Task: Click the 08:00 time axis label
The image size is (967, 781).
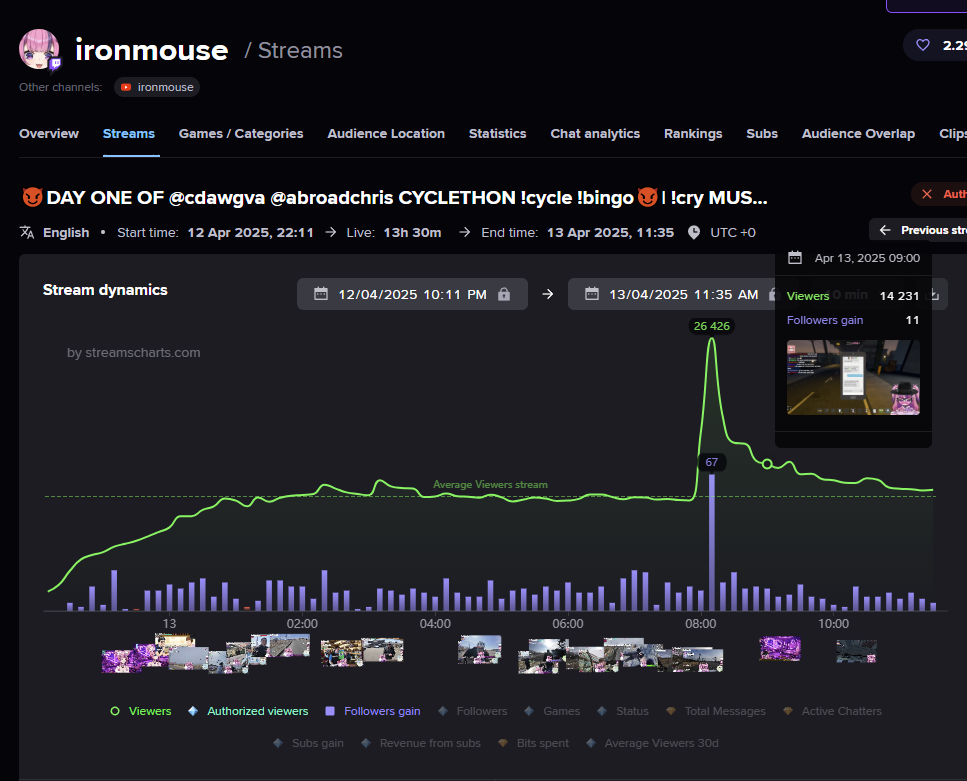Action: [x=701, y=624]
